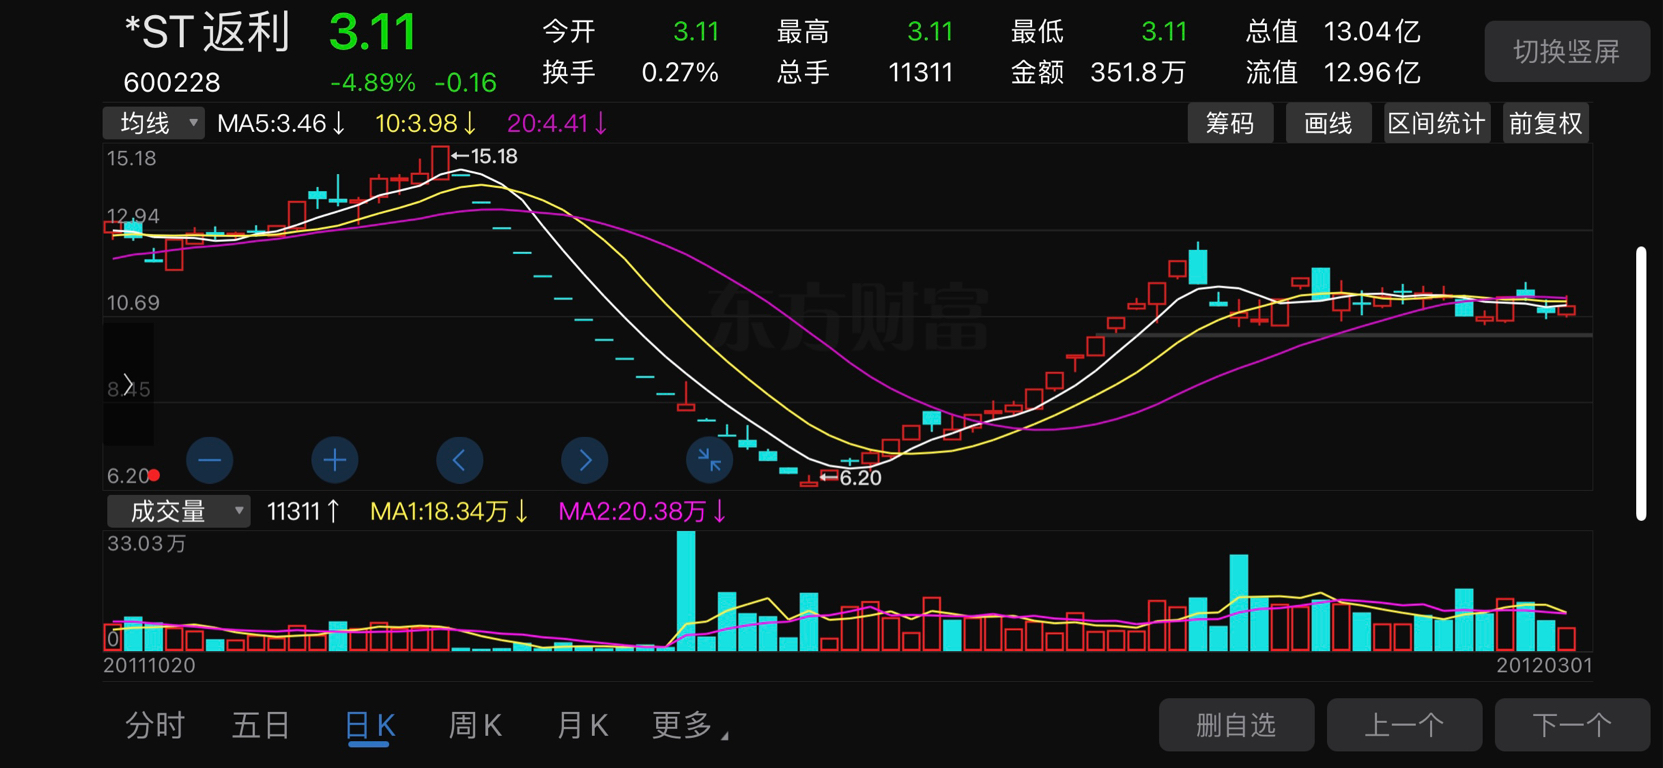Switch to 月K tab
The image size is (1663, 768).
point(582,725)
